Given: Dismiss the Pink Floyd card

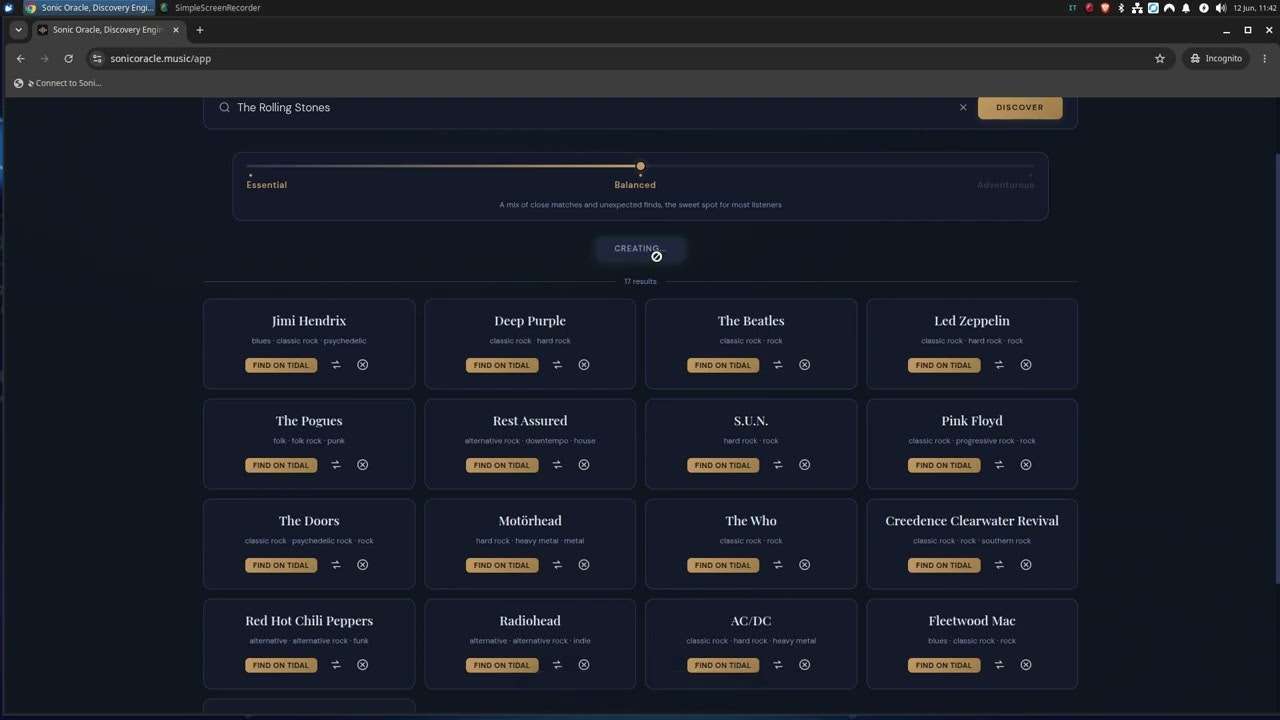Looking at the screenshot, I should click(x=1026, y=465).
